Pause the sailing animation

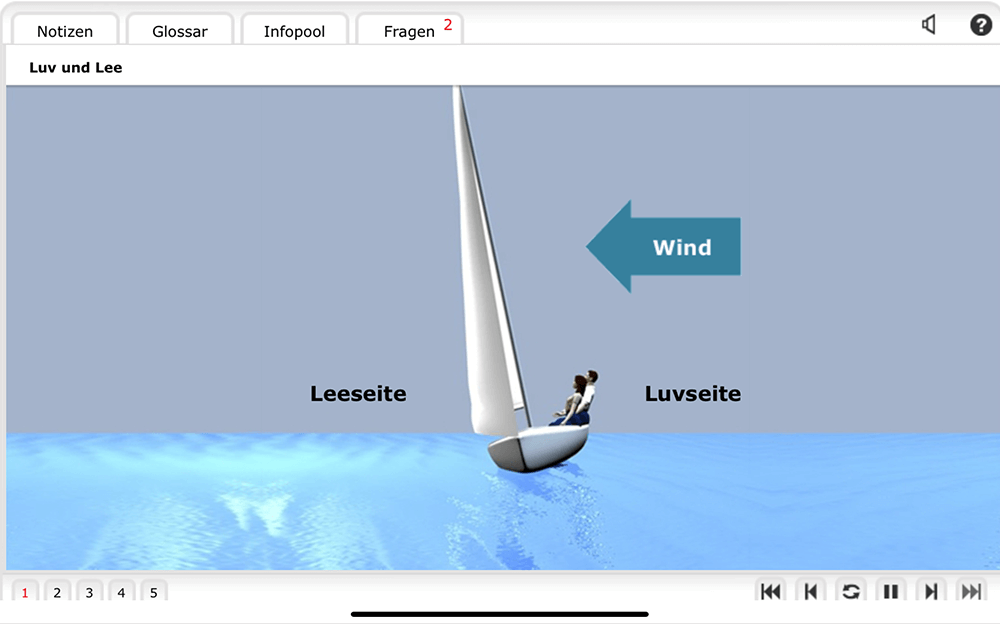891,592
